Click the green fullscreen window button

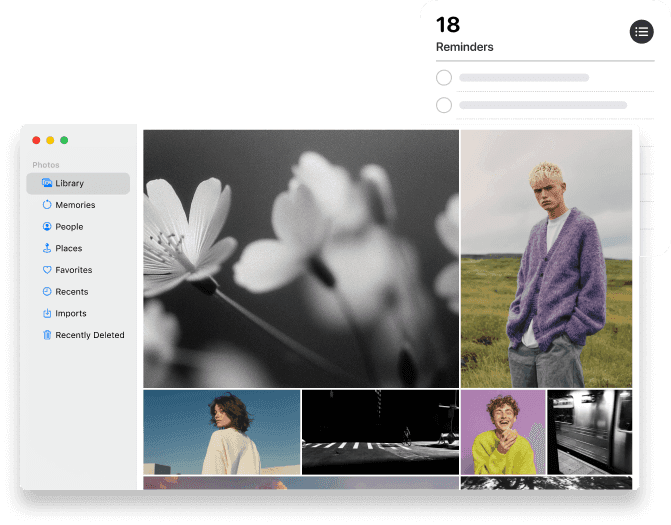[64, 140]
